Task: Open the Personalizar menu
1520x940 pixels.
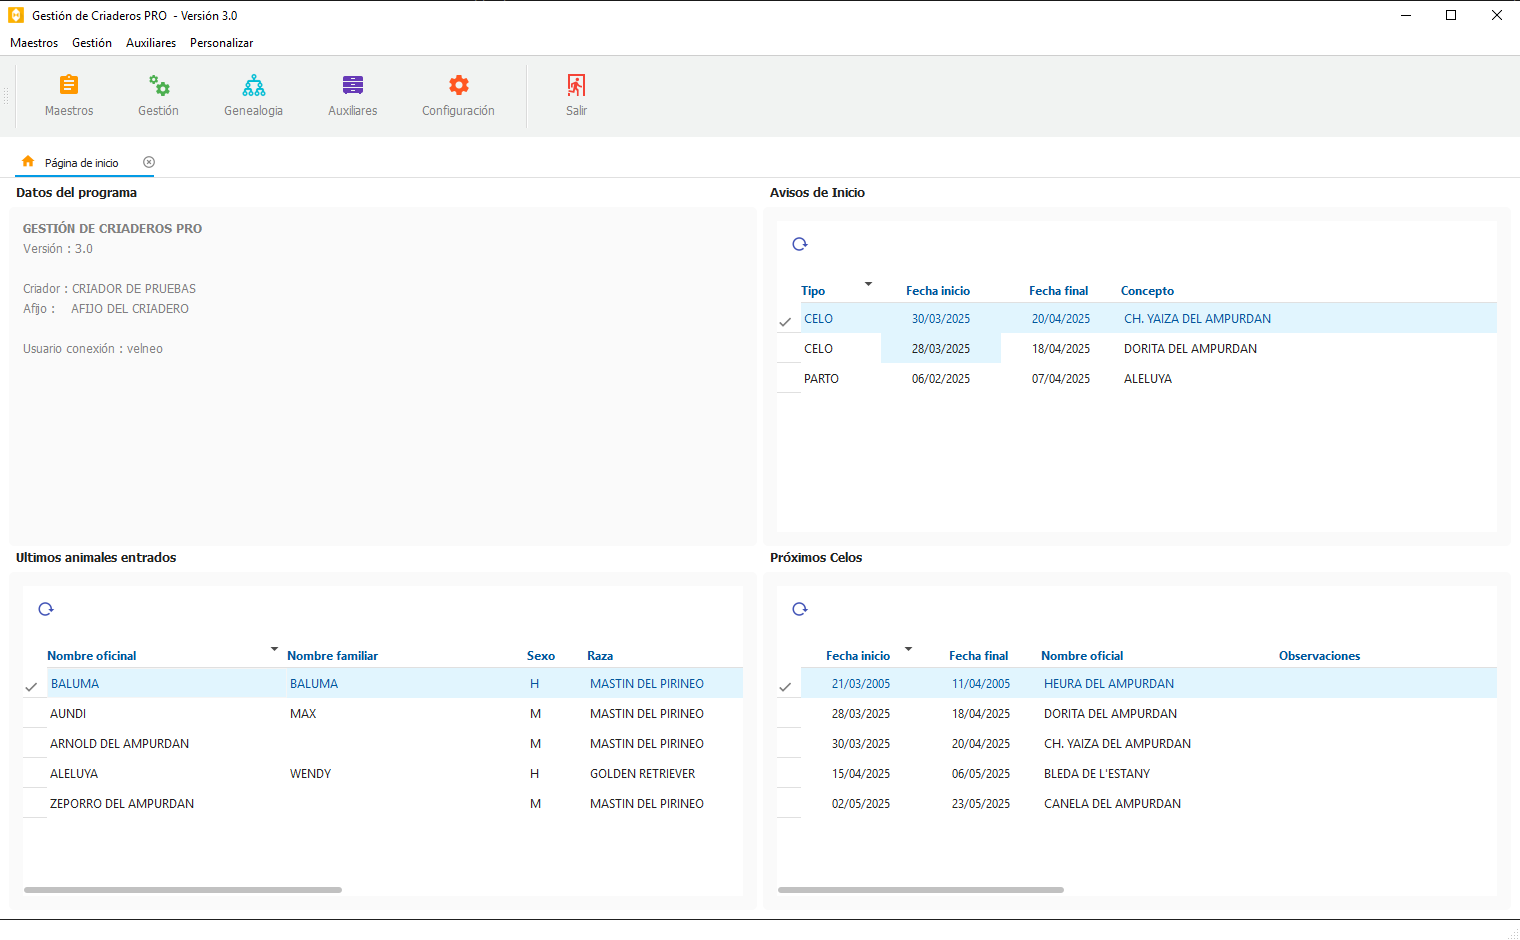Action: [x=221, y=43]
